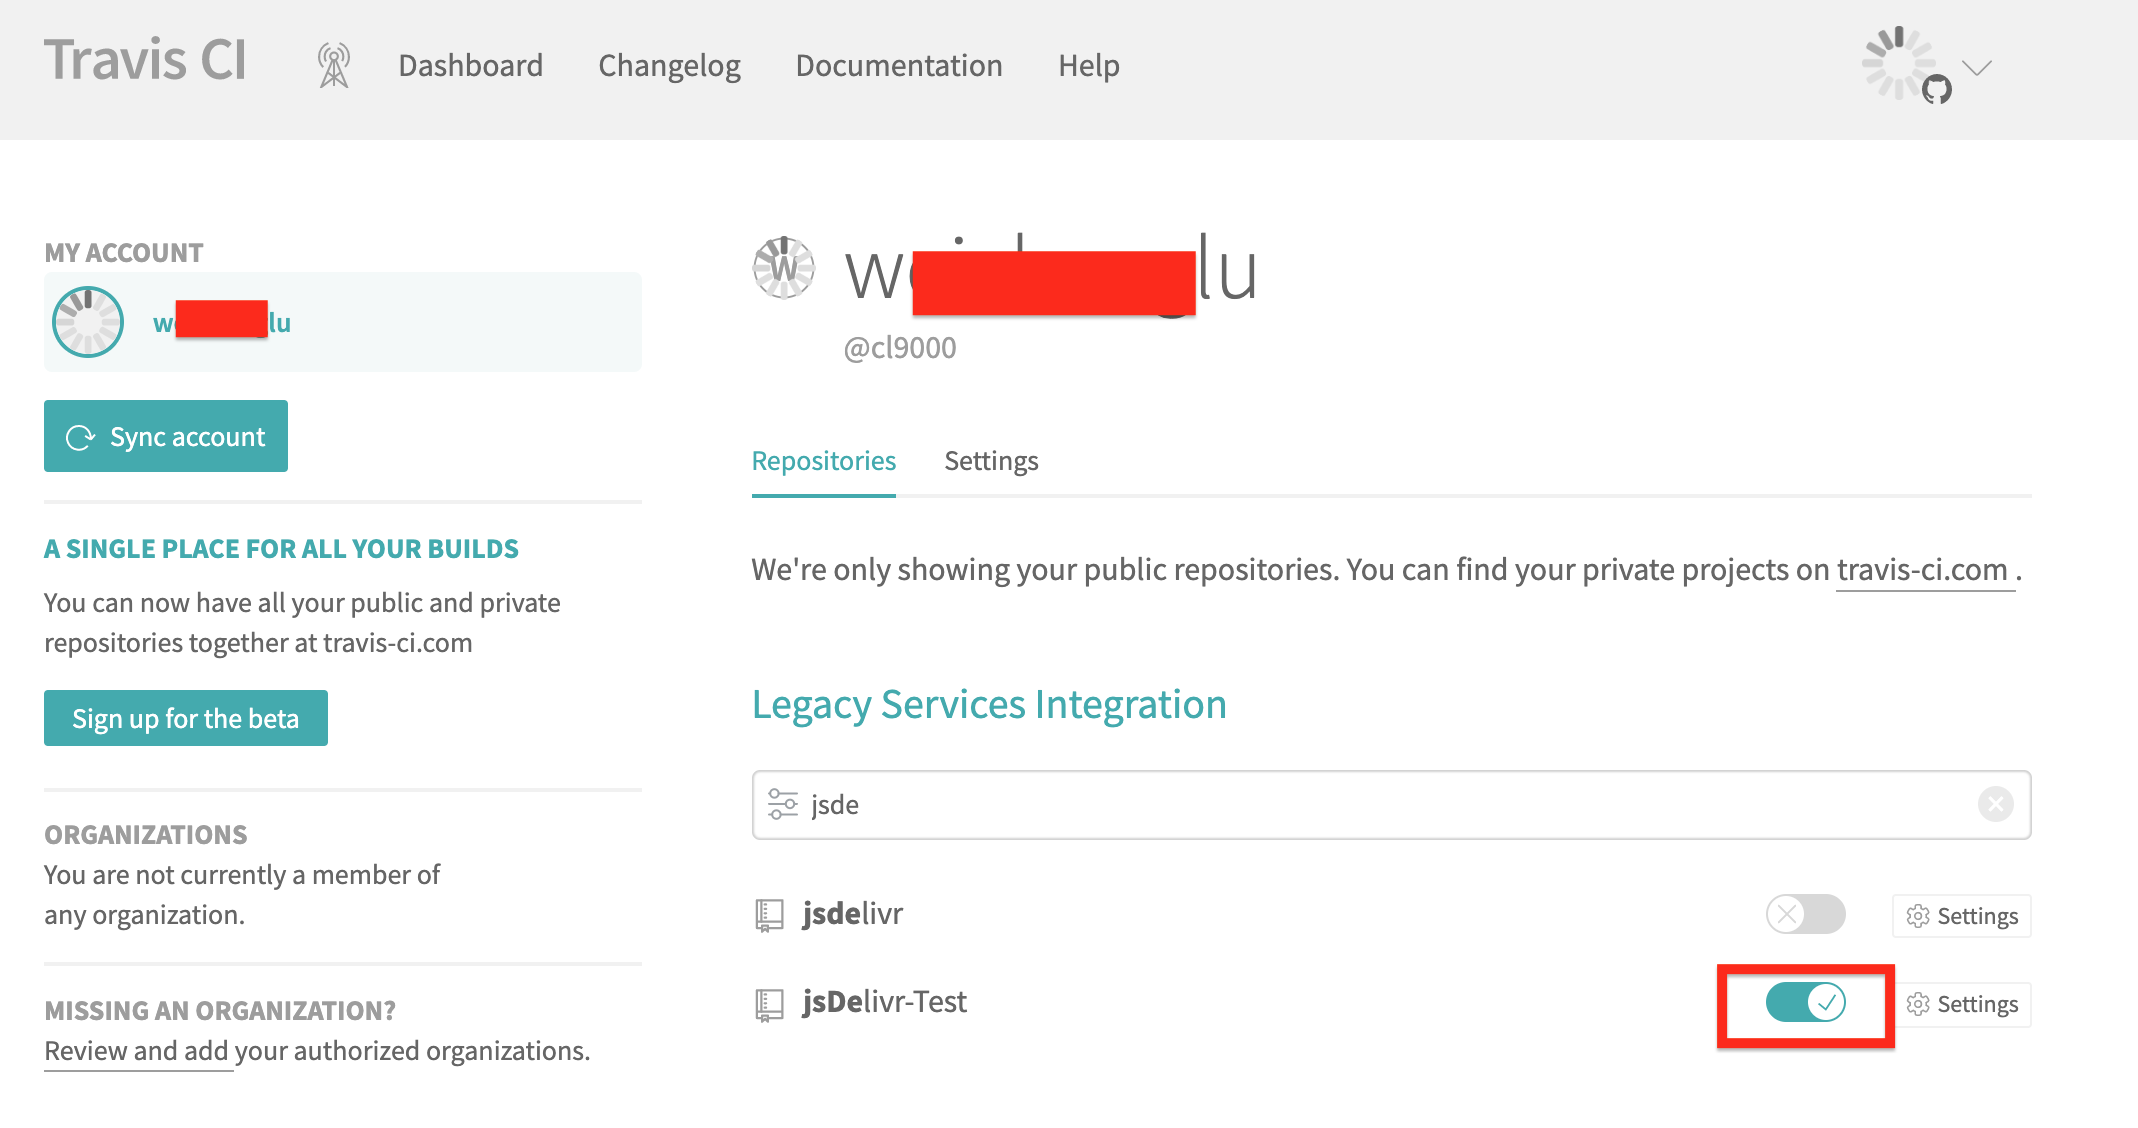Image resolution: width=2138 pixels, height=1128 pixels.
Task: Click the profile avatar beside the username heading
Action: pyautogui.click(x=784, y=267)
